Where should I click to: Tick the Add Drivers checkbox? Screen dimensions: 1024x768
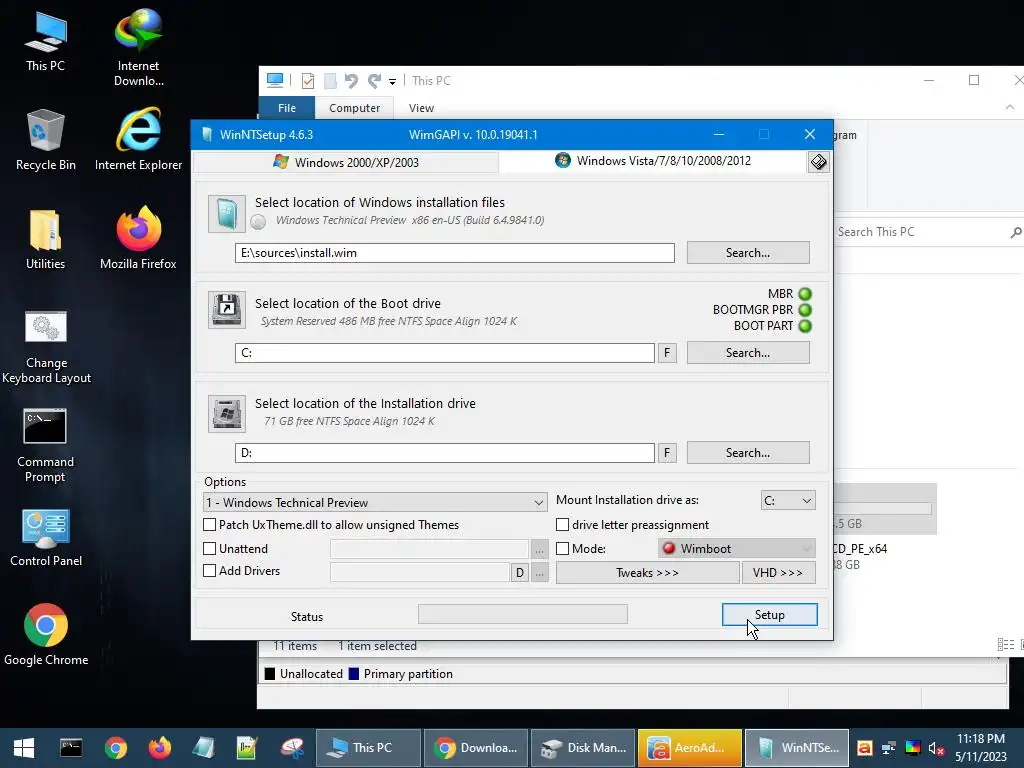(x=210, y=570)
